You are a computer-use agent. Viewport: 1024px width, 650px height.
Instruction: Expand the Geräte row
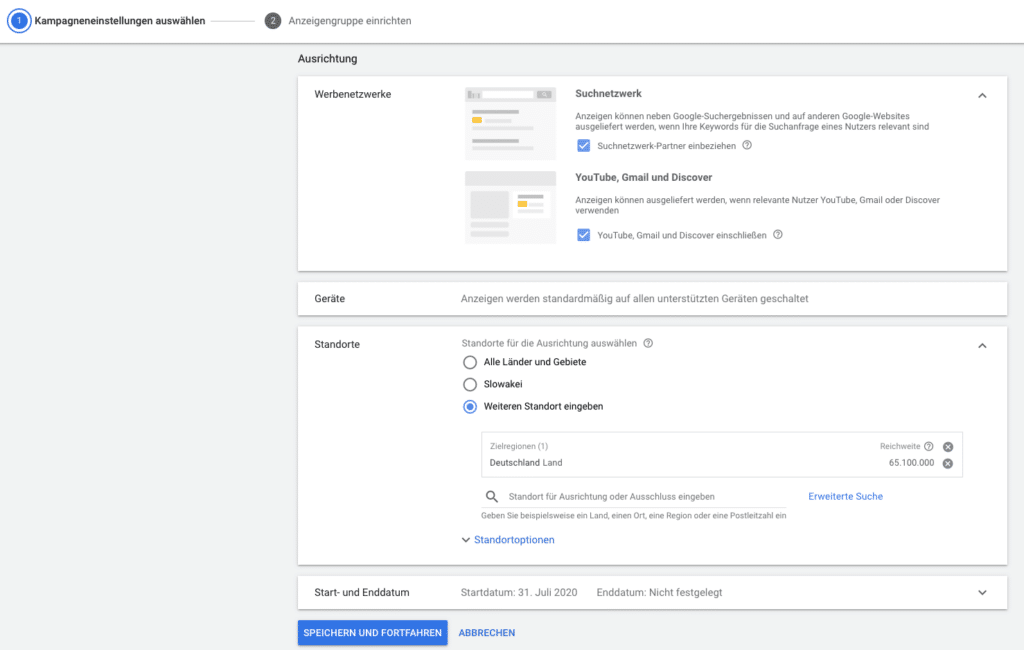(652, 299)
